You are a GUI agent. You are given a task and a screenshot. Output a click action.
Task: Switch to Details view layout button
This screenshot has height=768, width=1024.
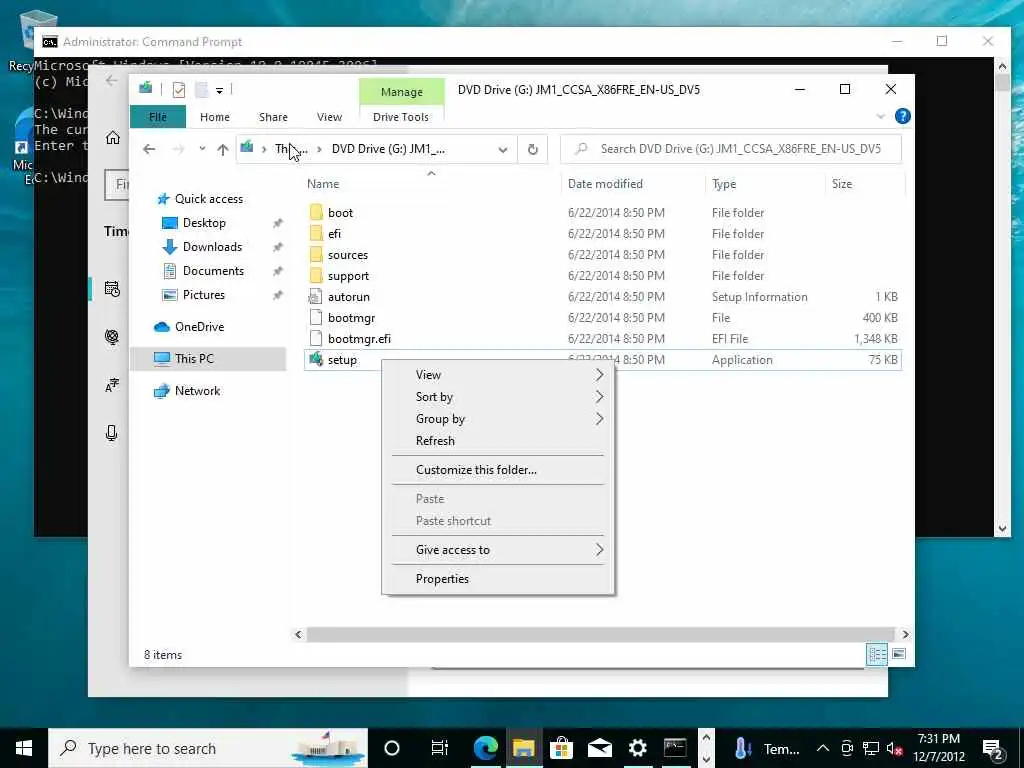pos(876,654)
